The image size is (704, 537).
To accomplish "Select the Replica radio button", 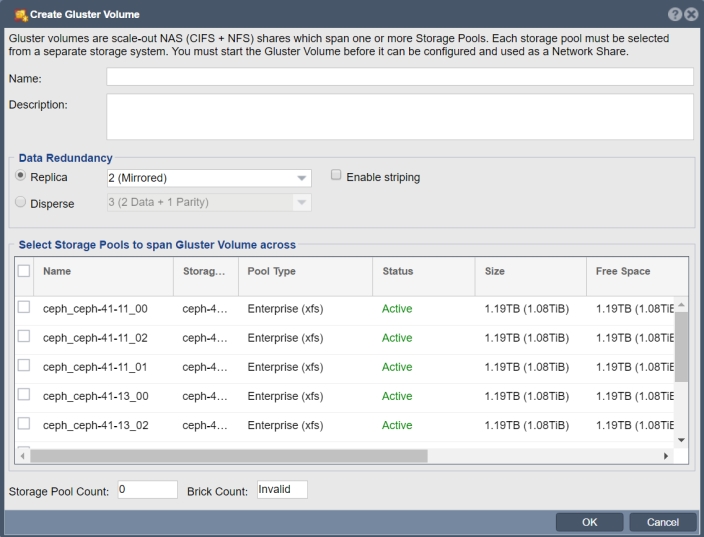I will pos(20,176).
